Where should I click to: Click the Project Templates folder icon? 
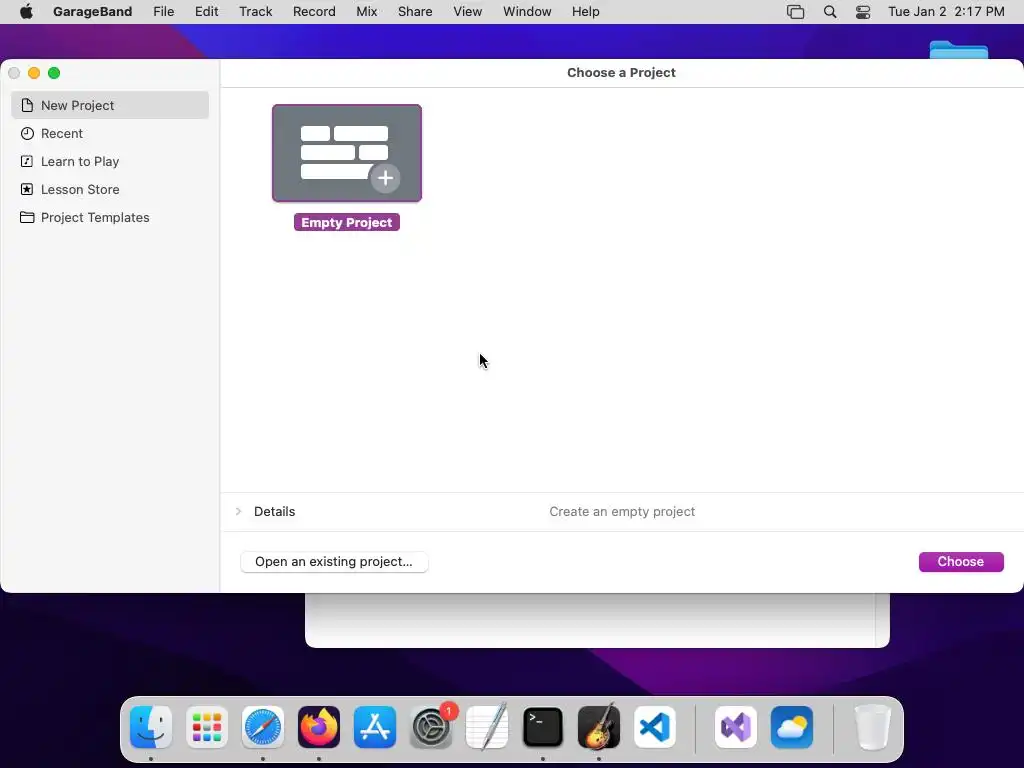tap(27, 217)
